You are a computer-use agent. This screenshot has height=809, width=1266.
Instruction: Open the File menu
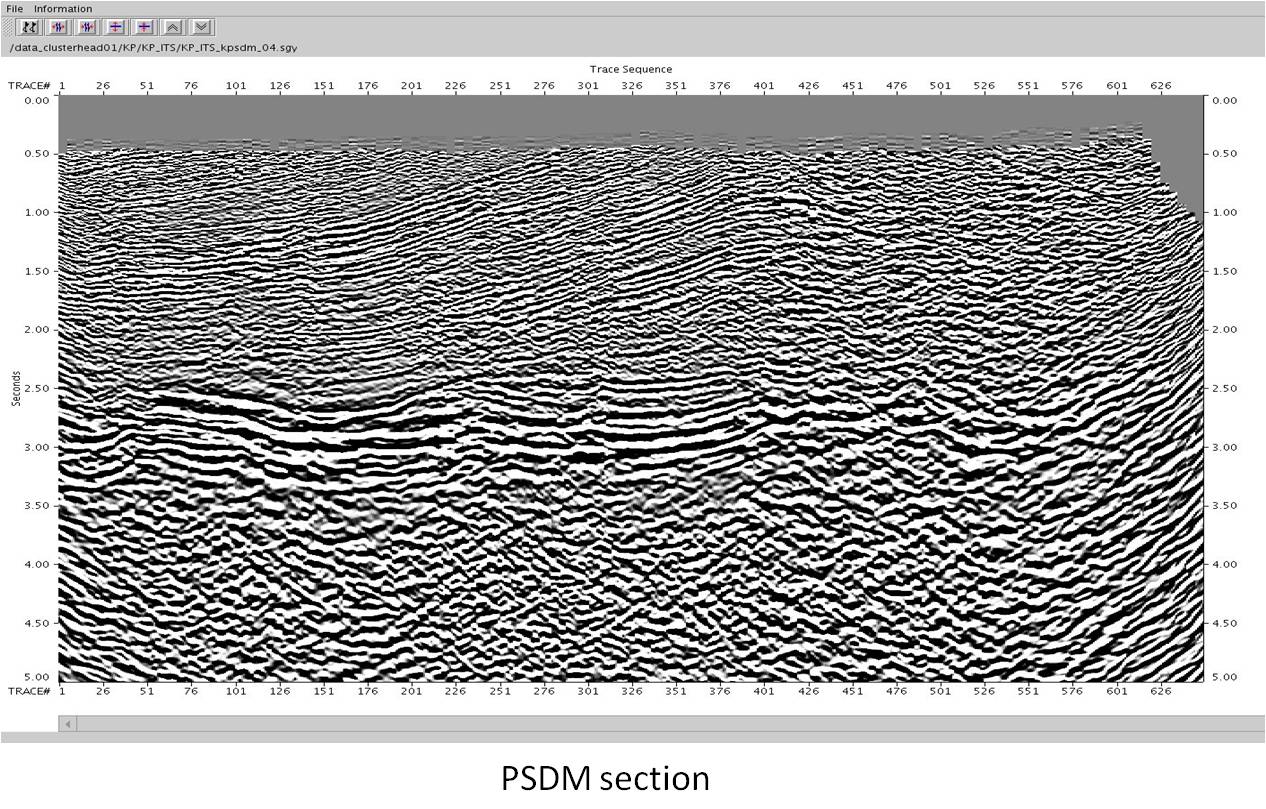(x=14, y=8)
